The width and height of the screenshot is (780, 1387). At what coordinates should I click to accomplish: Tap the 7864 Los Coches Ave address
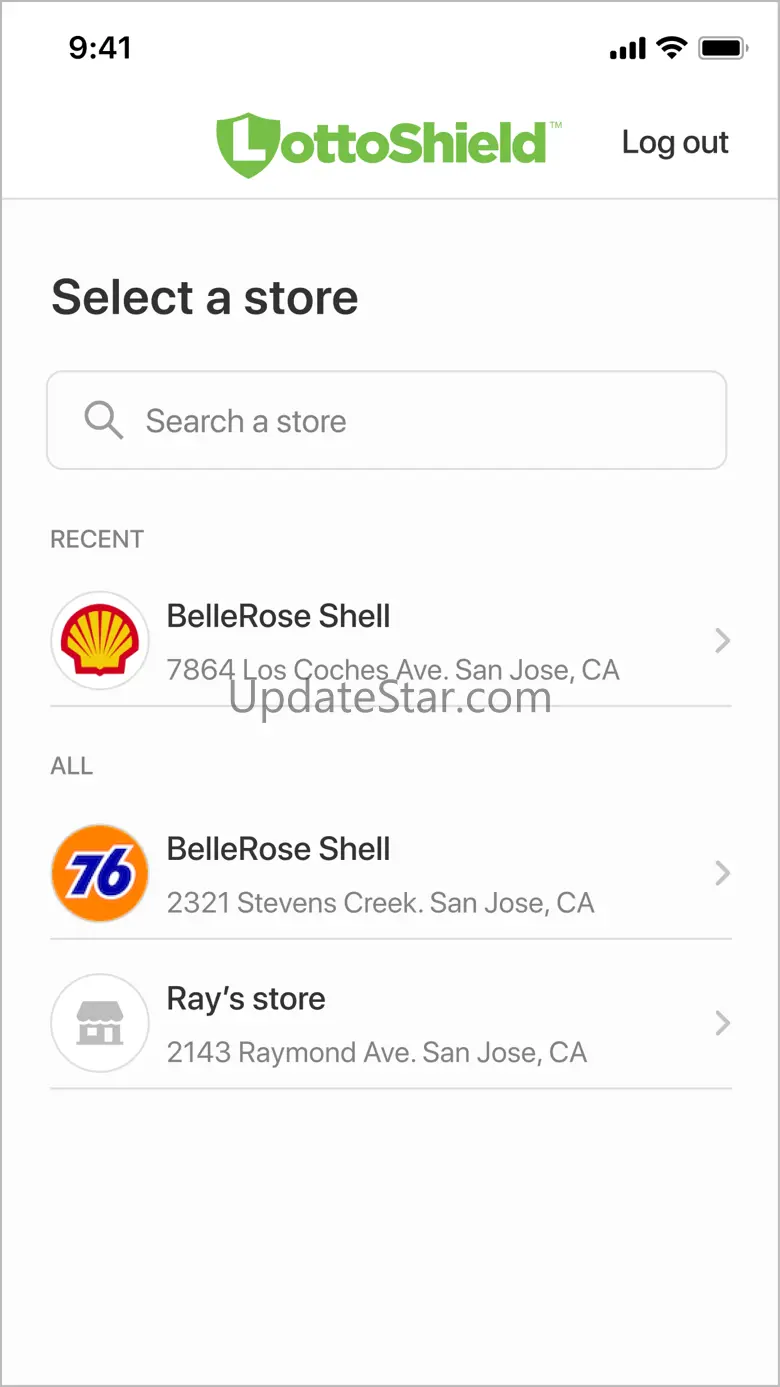point(393,669)
